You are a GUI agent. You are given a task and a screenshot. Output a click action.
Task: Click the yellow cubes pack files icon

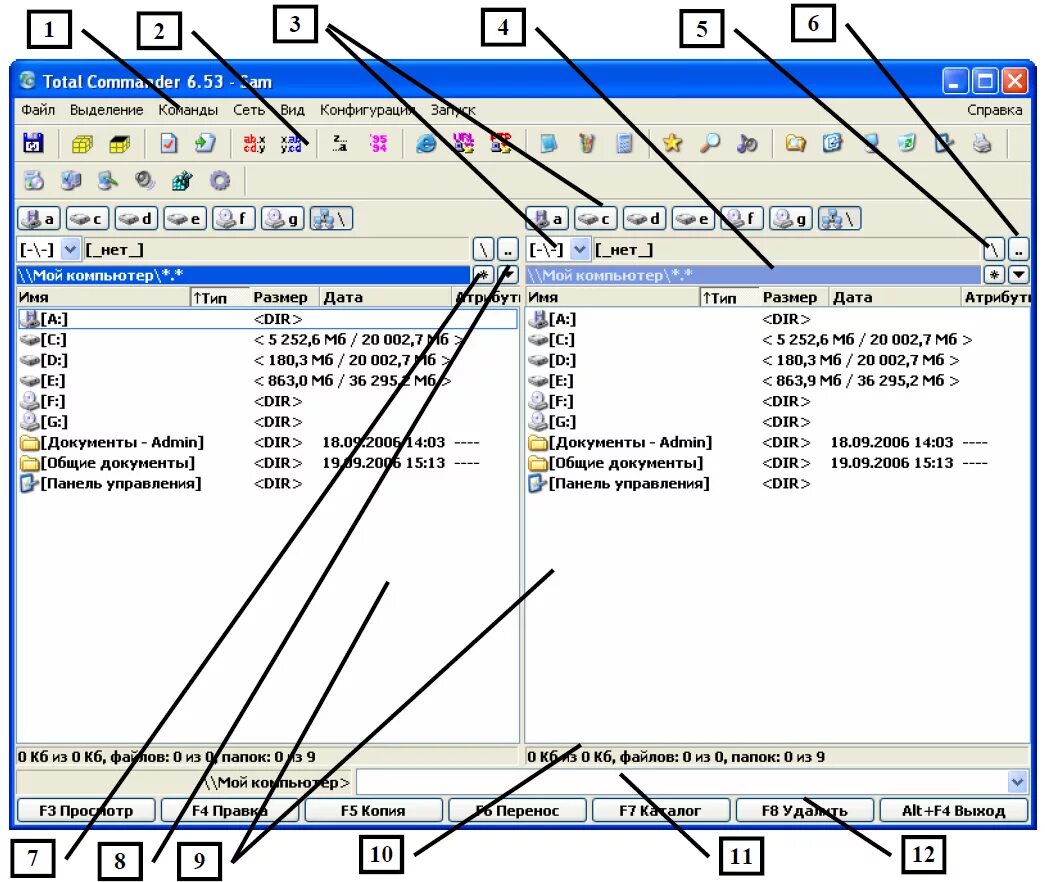tap(82, 143)
